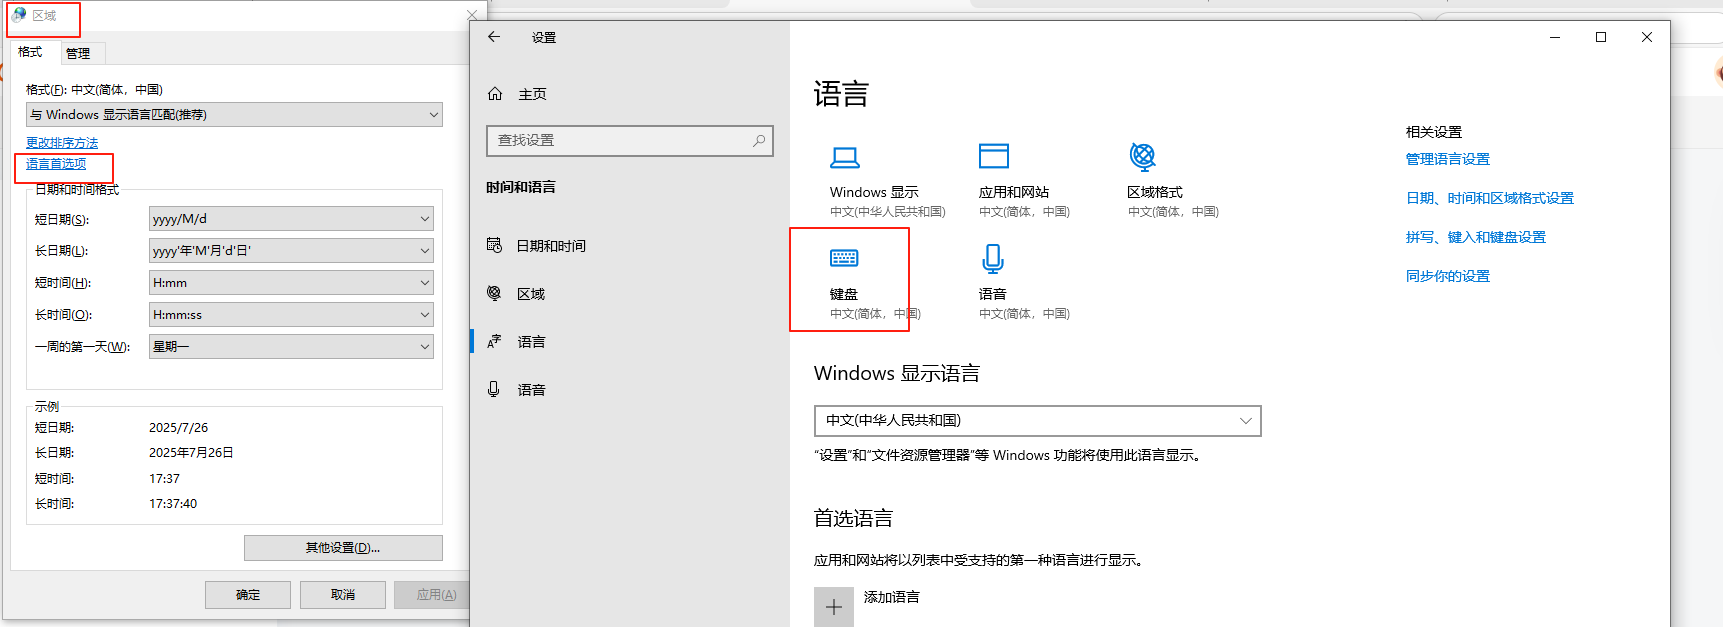Minimize the Settings window
The height and width of the screenshot is (627, 1723).
click(x=1555, y=37)
